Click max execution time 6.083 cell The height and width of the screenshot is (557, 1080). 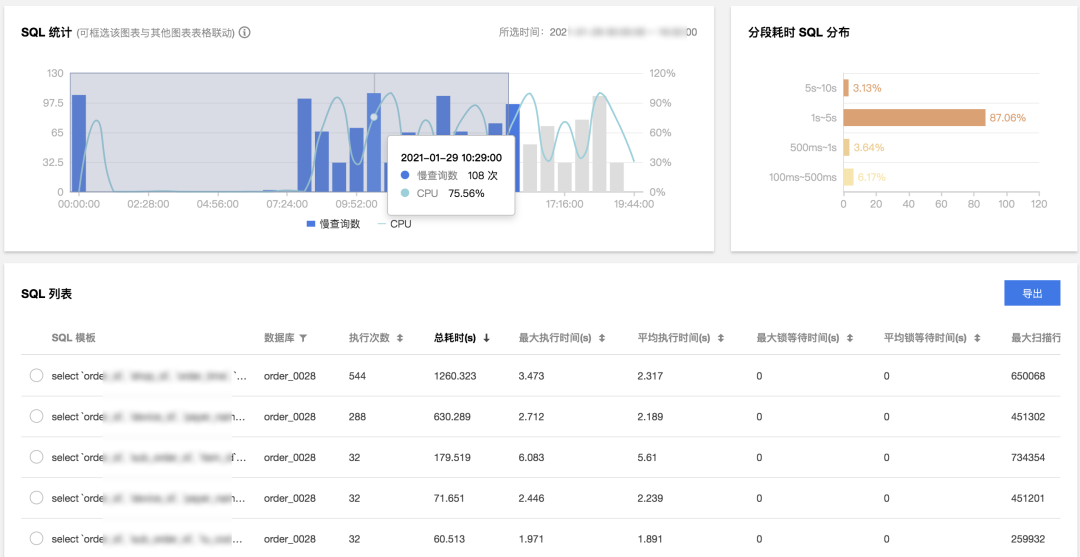coord(532,457)
